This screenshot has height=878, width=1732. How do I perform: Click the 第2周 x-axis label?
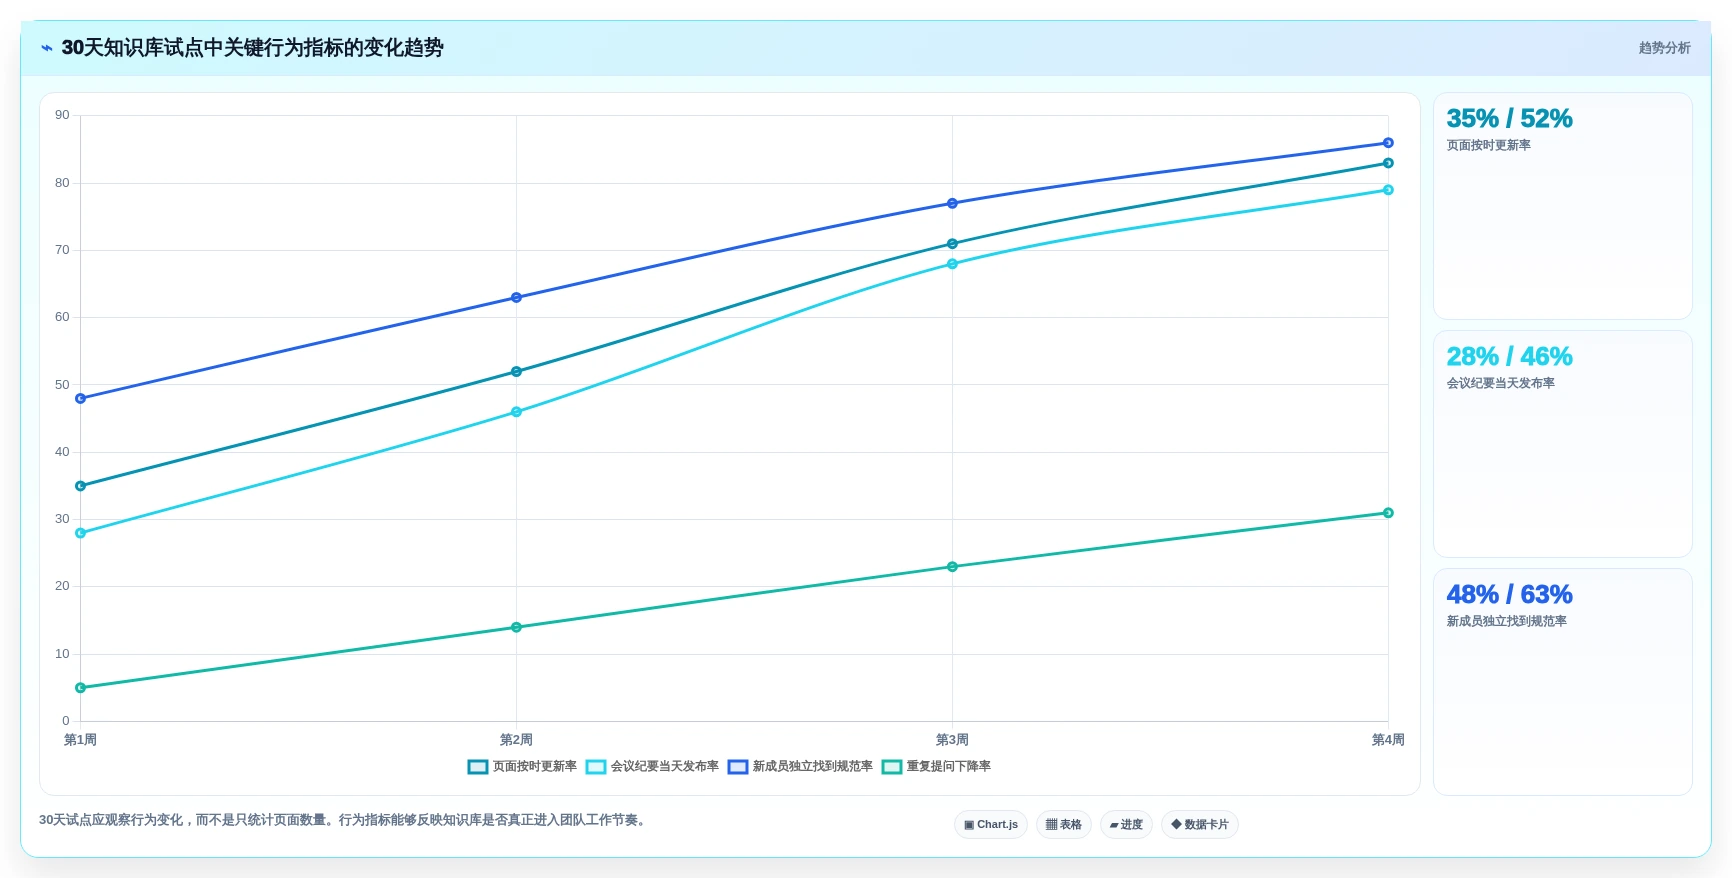[516, 740]
